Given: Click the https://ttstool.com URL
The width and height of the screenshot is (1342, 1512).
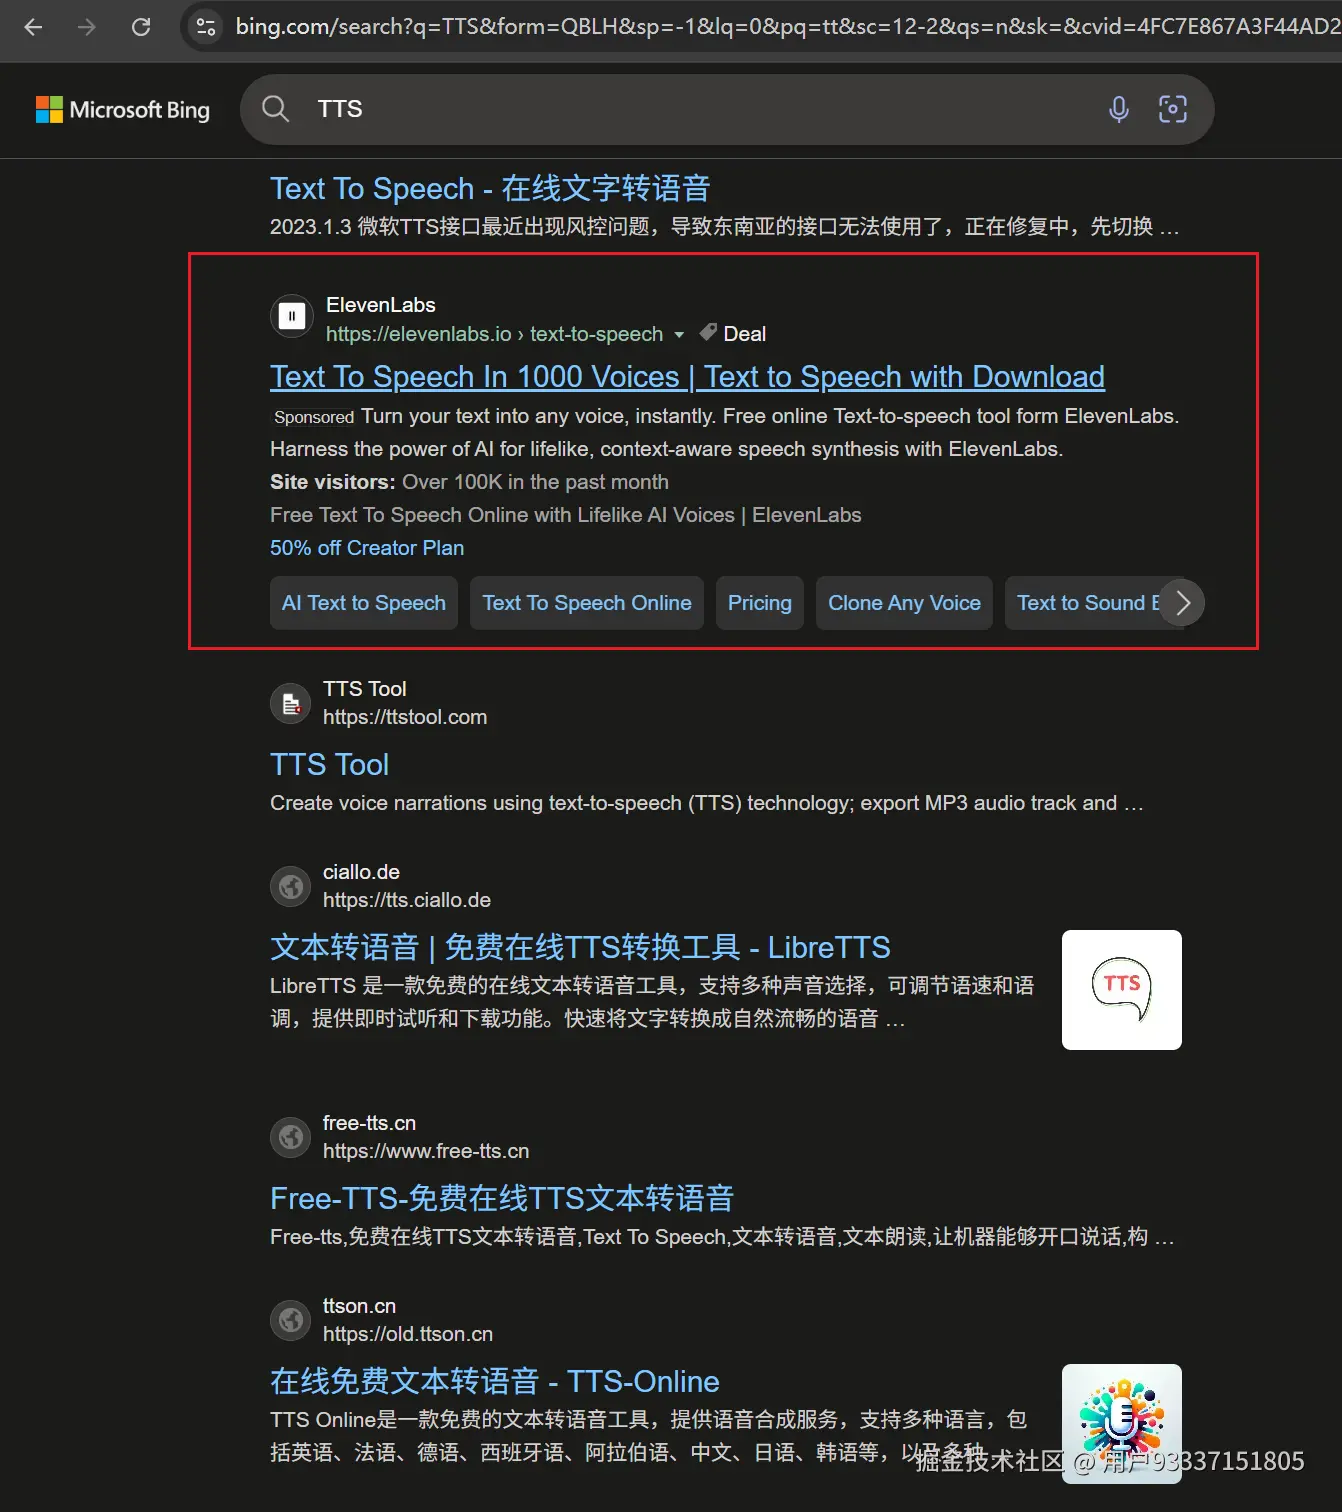Looking at the screenshot, I should [405, 717].
